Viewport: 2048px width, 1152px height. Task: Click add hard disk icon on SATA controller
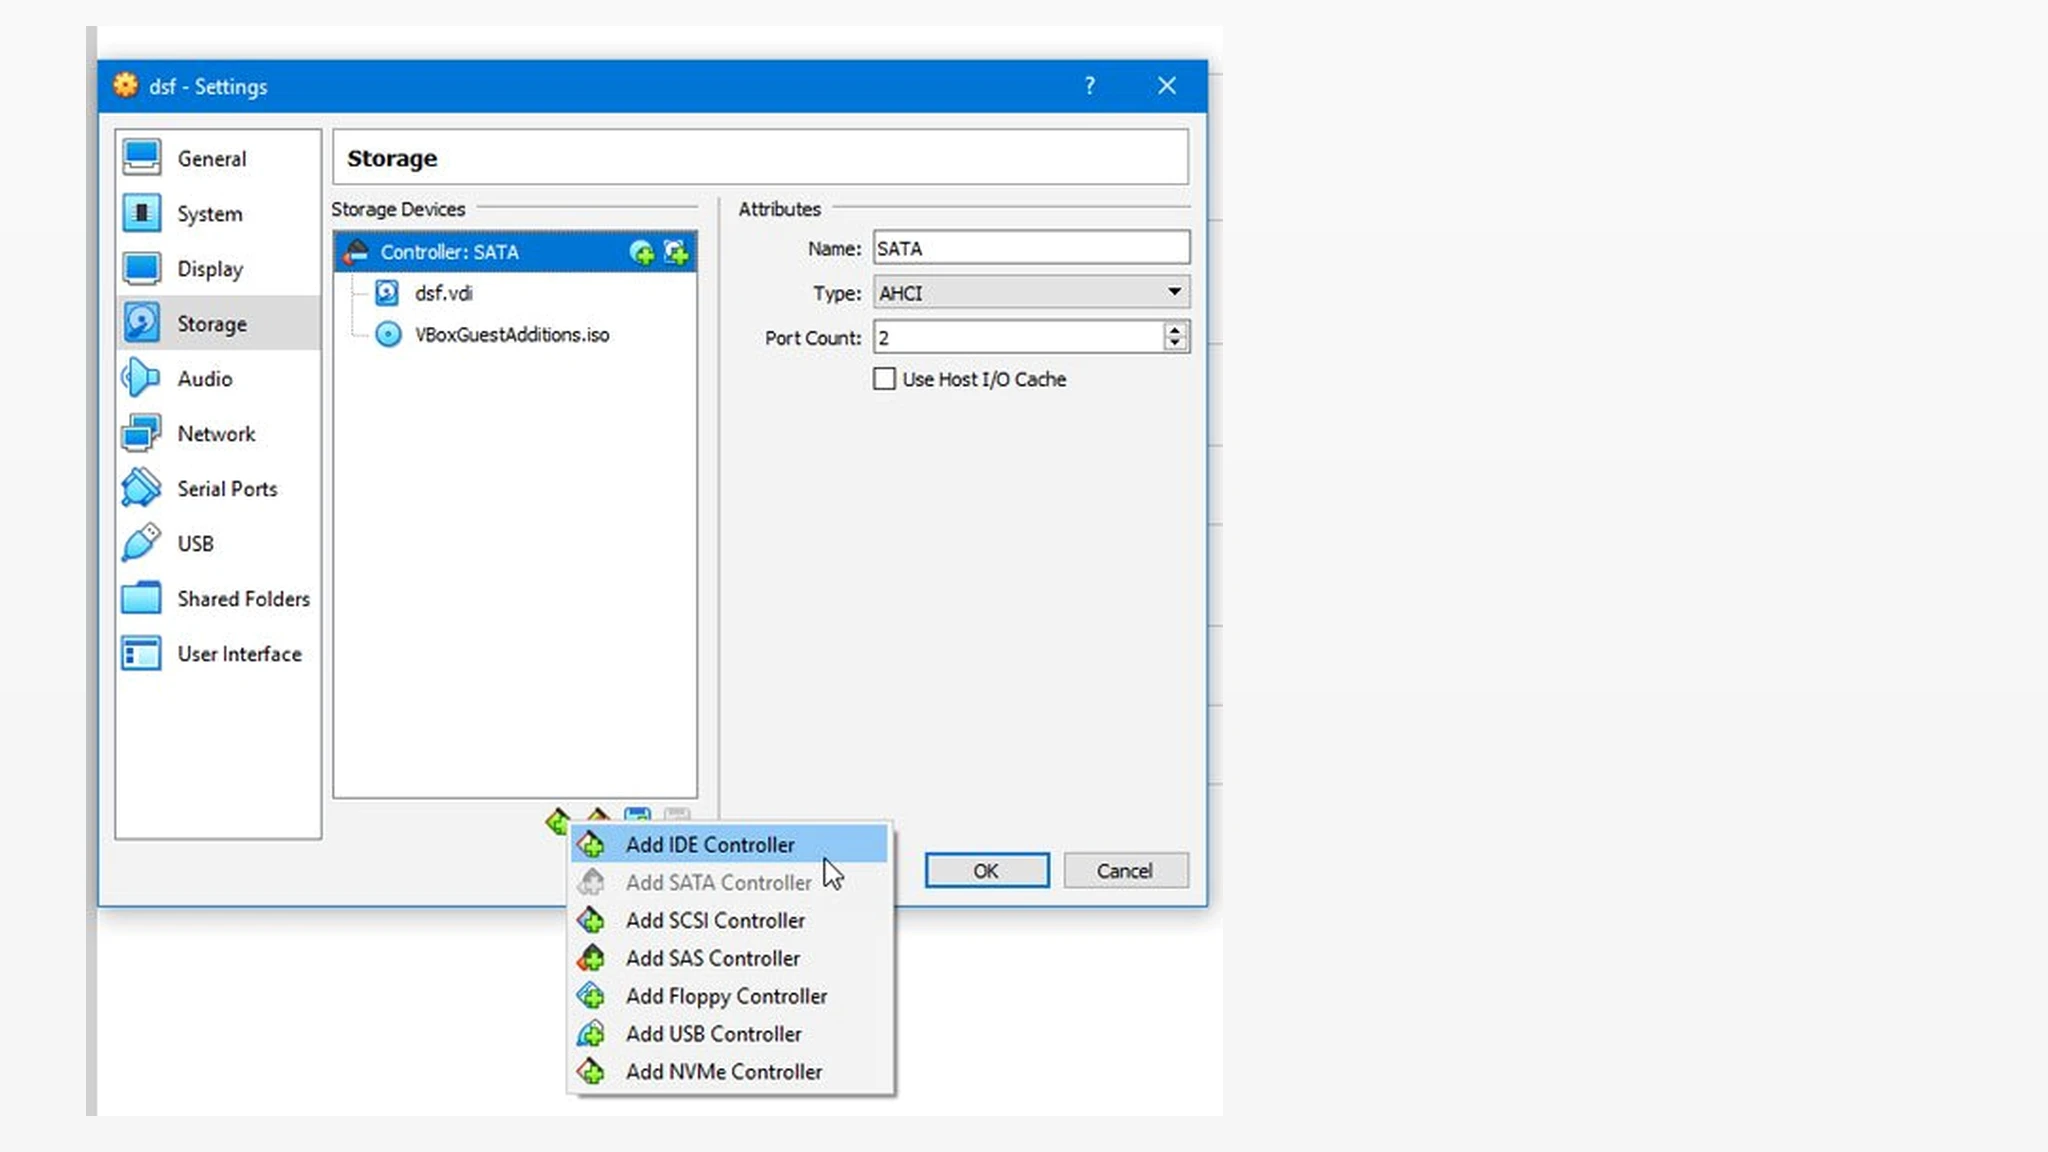[677, 252]
